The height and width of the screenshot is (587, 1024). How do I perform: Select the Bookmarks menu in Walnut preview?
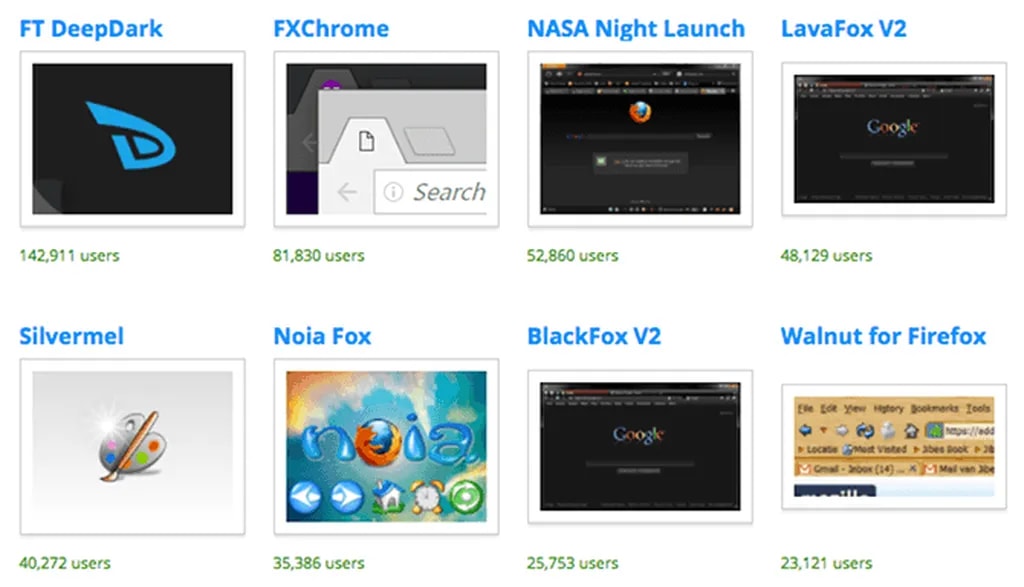[935, 408]
